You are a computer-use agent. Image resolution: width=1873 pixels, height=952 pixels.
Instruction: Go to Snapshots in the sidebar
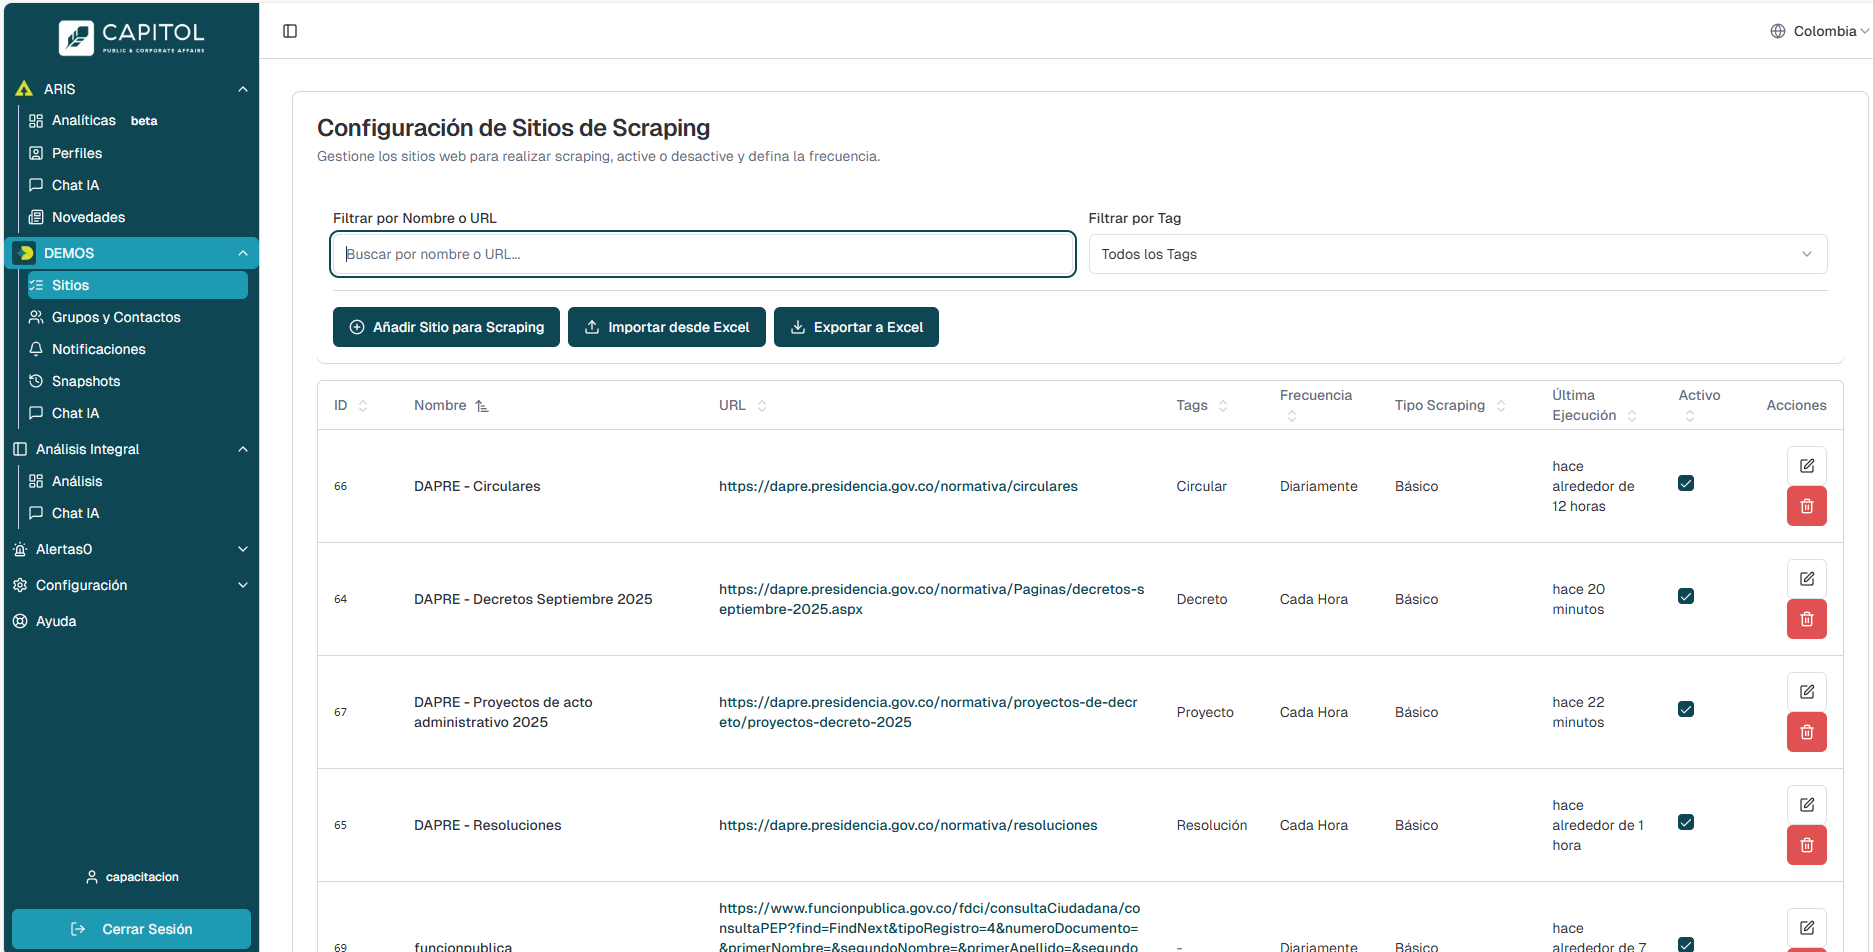86,381
